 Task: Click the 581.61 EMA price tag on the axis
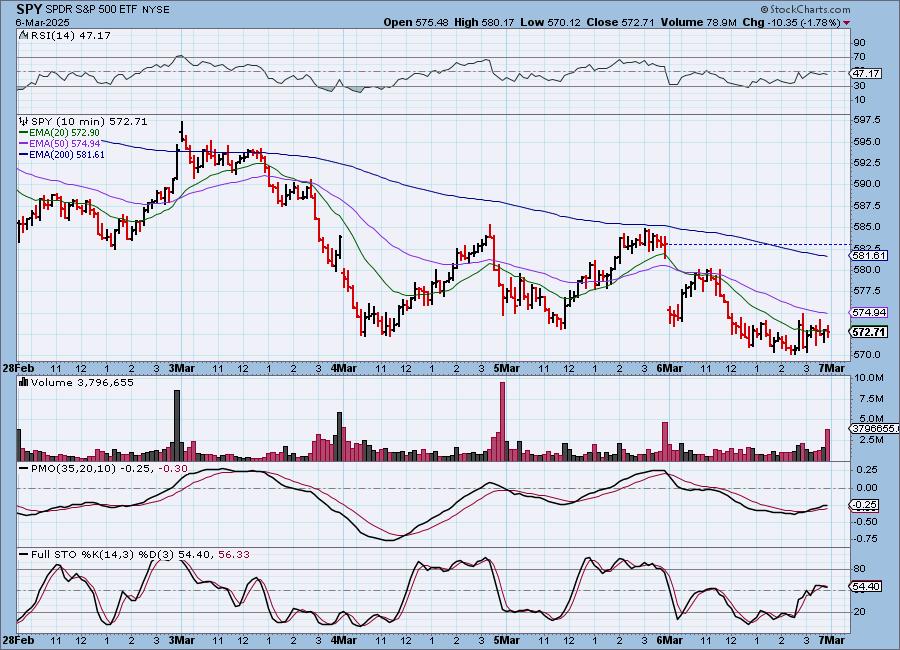tap(870, 256)
